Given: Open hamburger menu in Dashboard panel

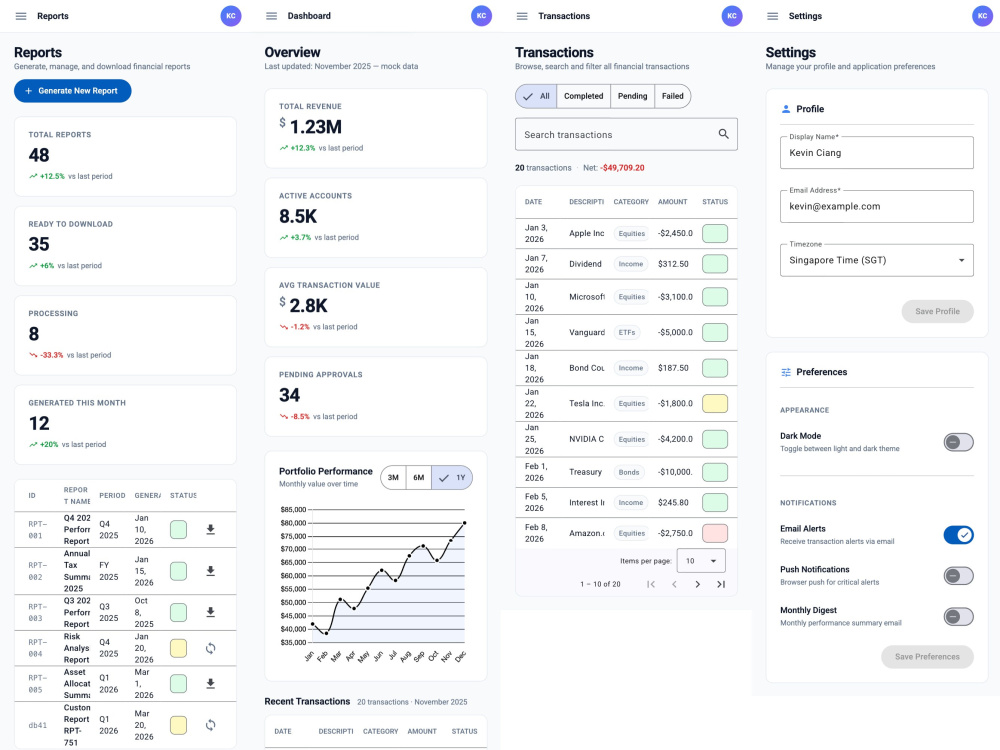Looking at the screenshot, I should coord(272,16).
